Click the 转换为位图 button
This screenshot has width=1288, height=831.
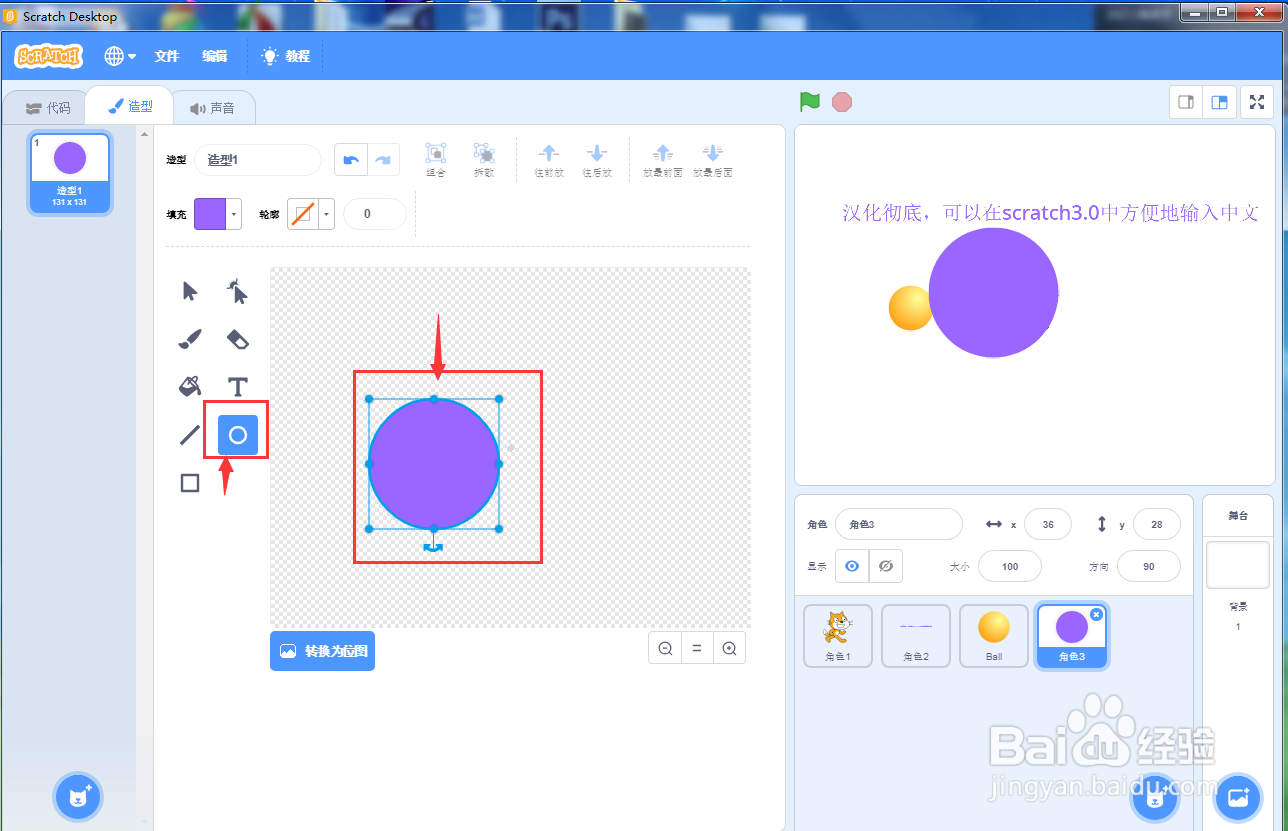[322, 650]
